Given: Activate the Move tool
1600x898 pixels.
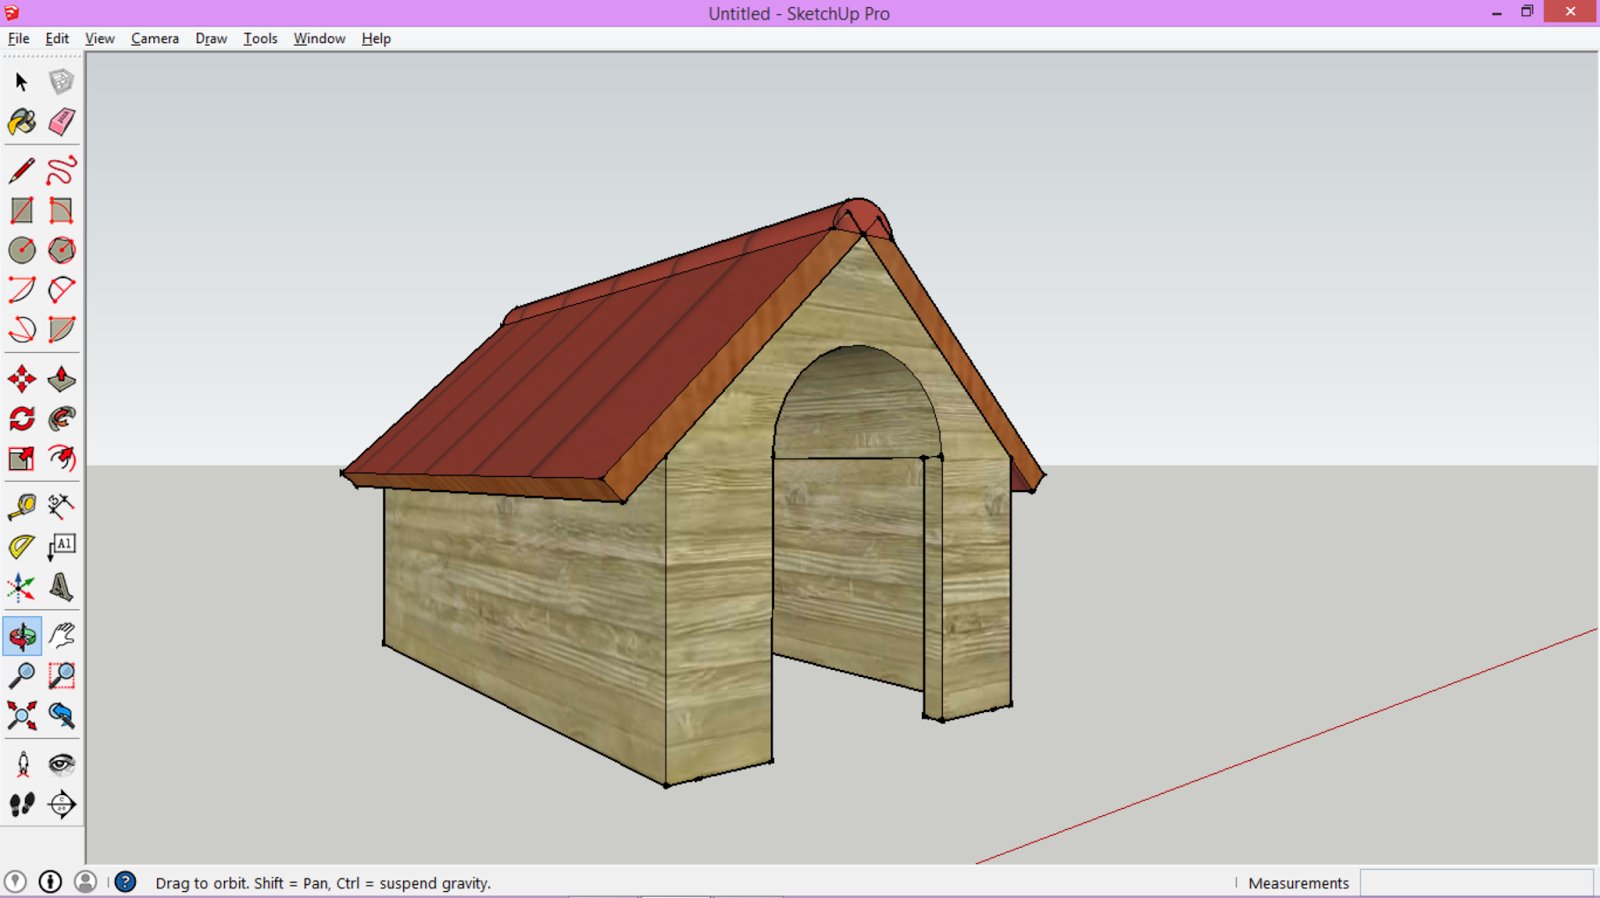Looking at the screenshot, I should [x=22, y=379].
